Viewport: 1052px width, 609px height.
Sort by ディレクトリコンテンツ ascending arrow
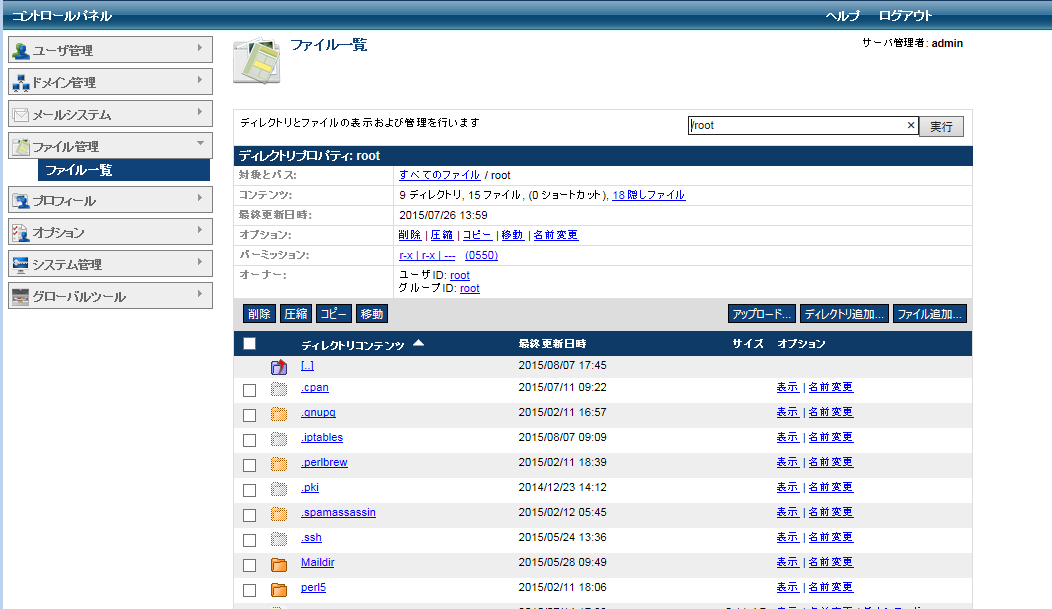[419, 343]
